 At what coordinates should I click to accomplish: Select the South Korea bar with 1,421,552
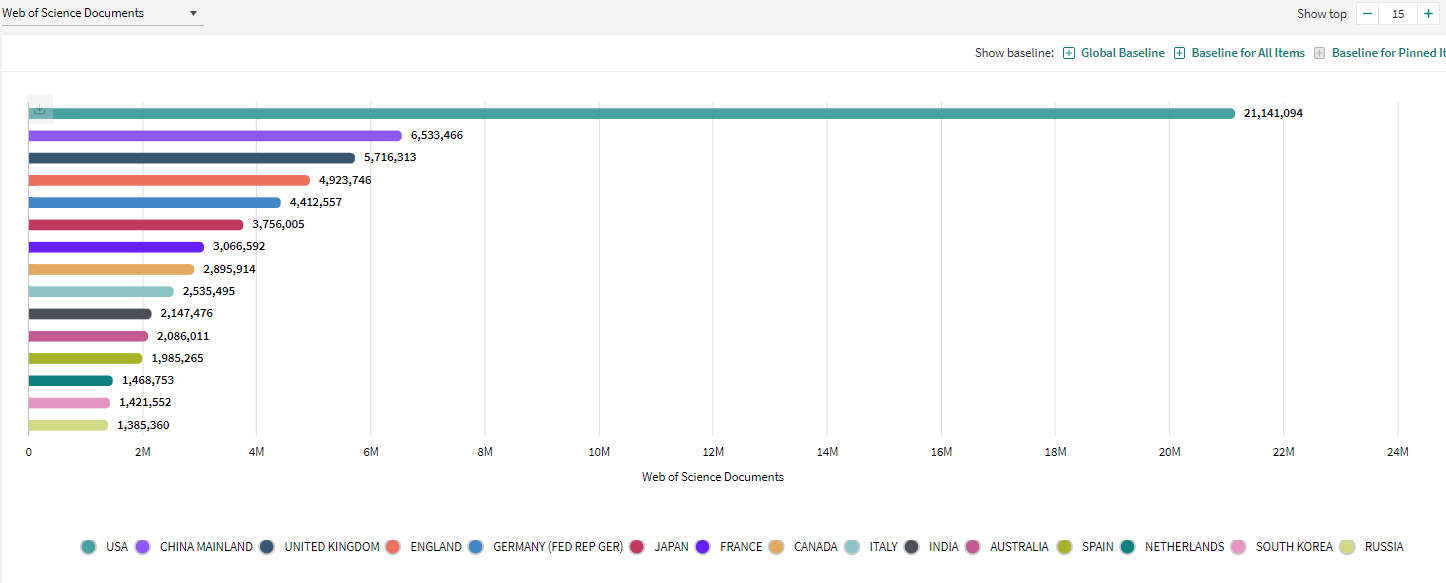pos(69,403)
